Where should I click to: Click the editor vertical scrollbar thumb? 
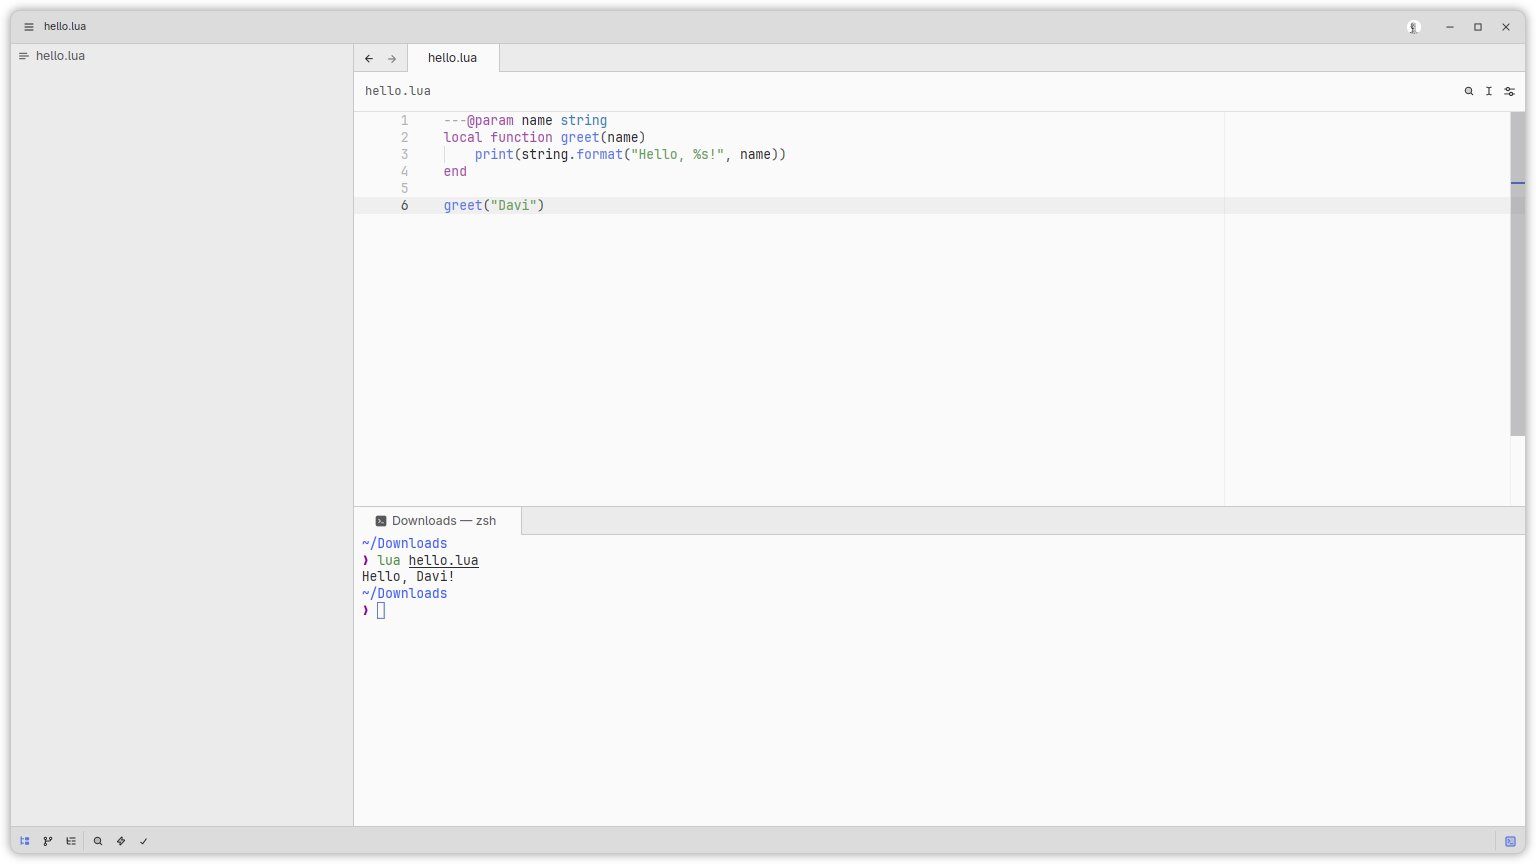click(1517, 273)
